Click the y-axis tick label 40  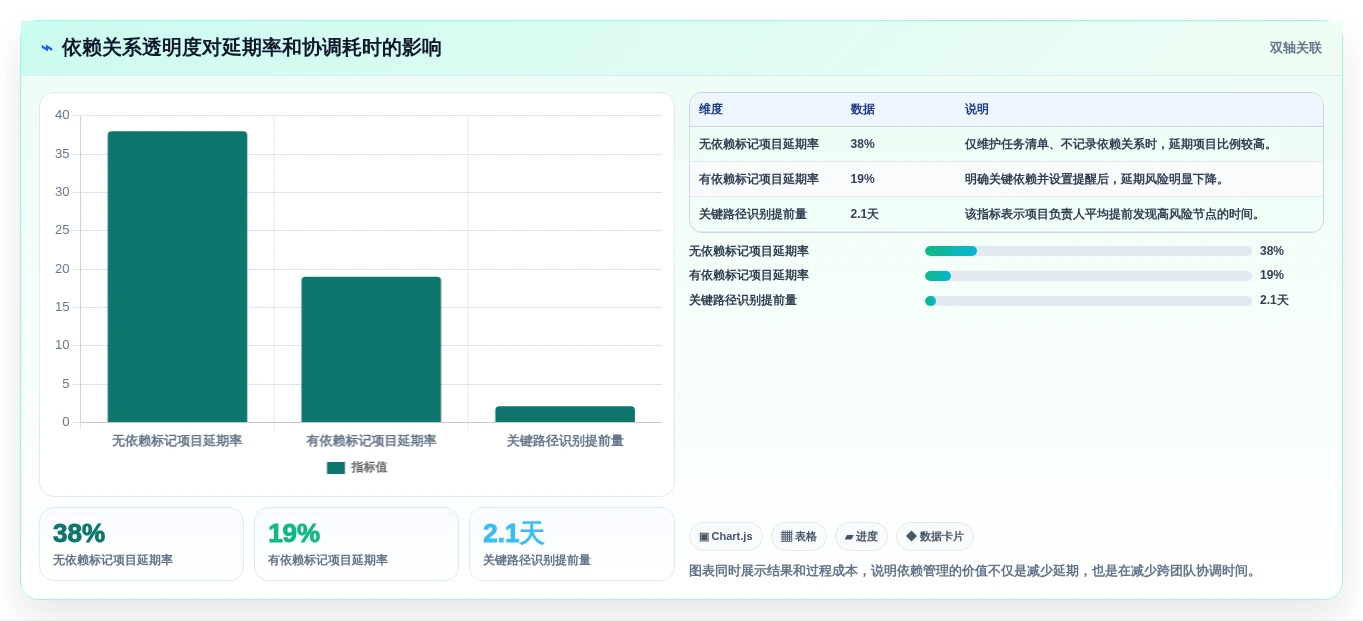pyautogui.click(x=62, y=115)
